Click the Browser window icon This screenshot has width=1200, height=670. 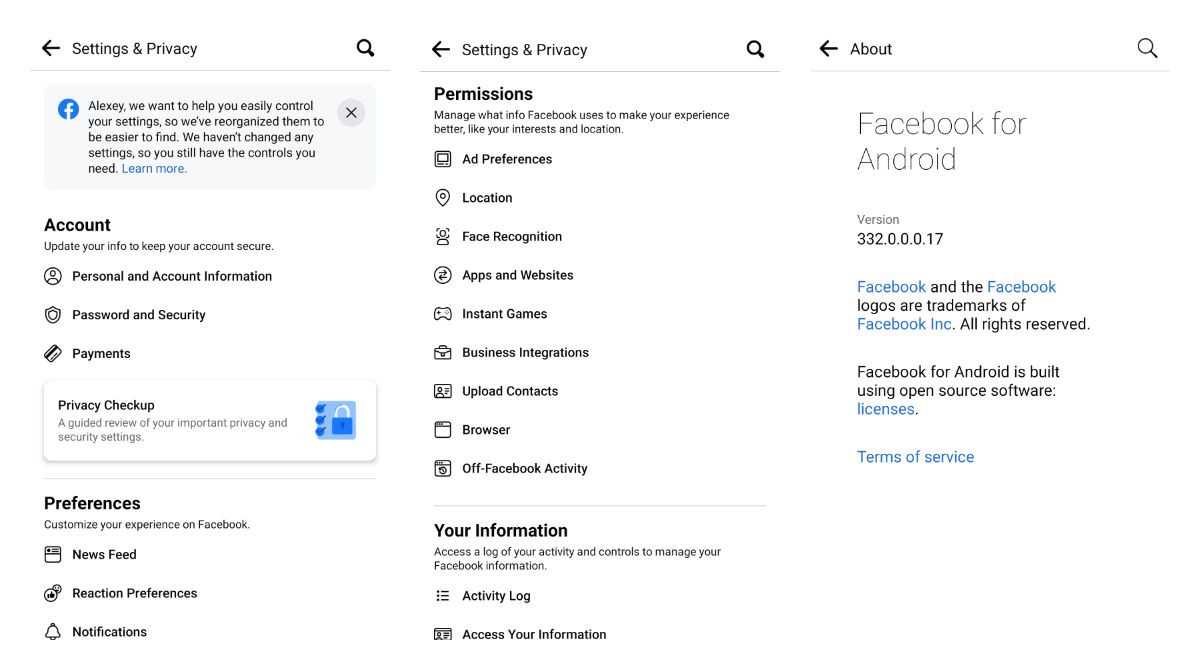tap(443, 430)
